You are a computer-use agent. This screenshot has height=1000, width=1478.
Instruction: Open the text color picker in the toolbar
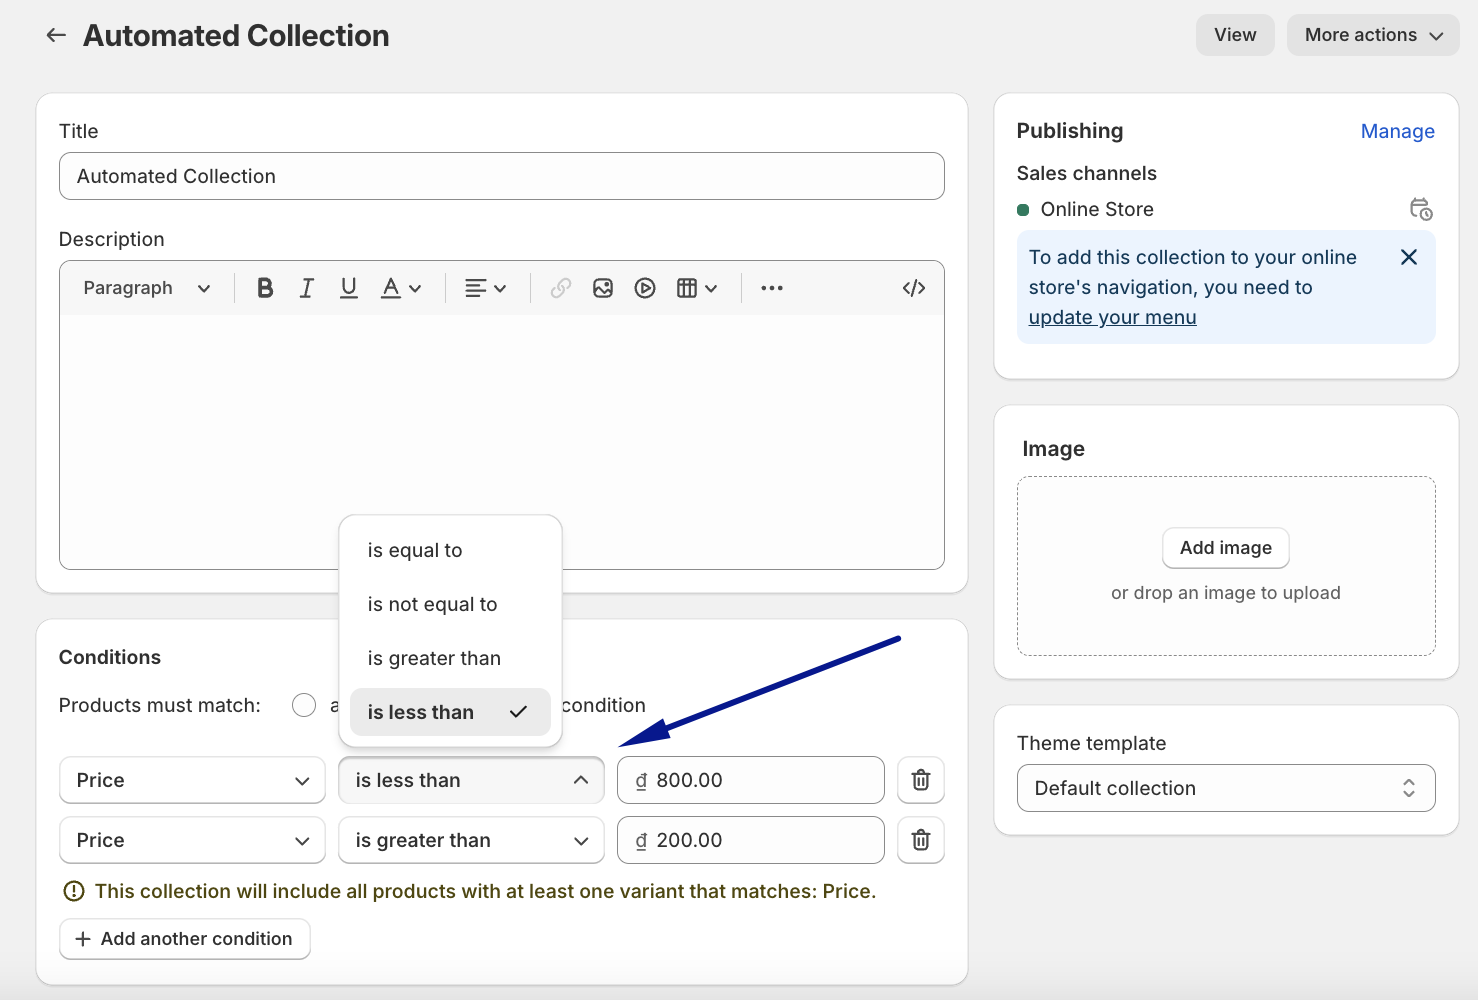pos(401,288)
